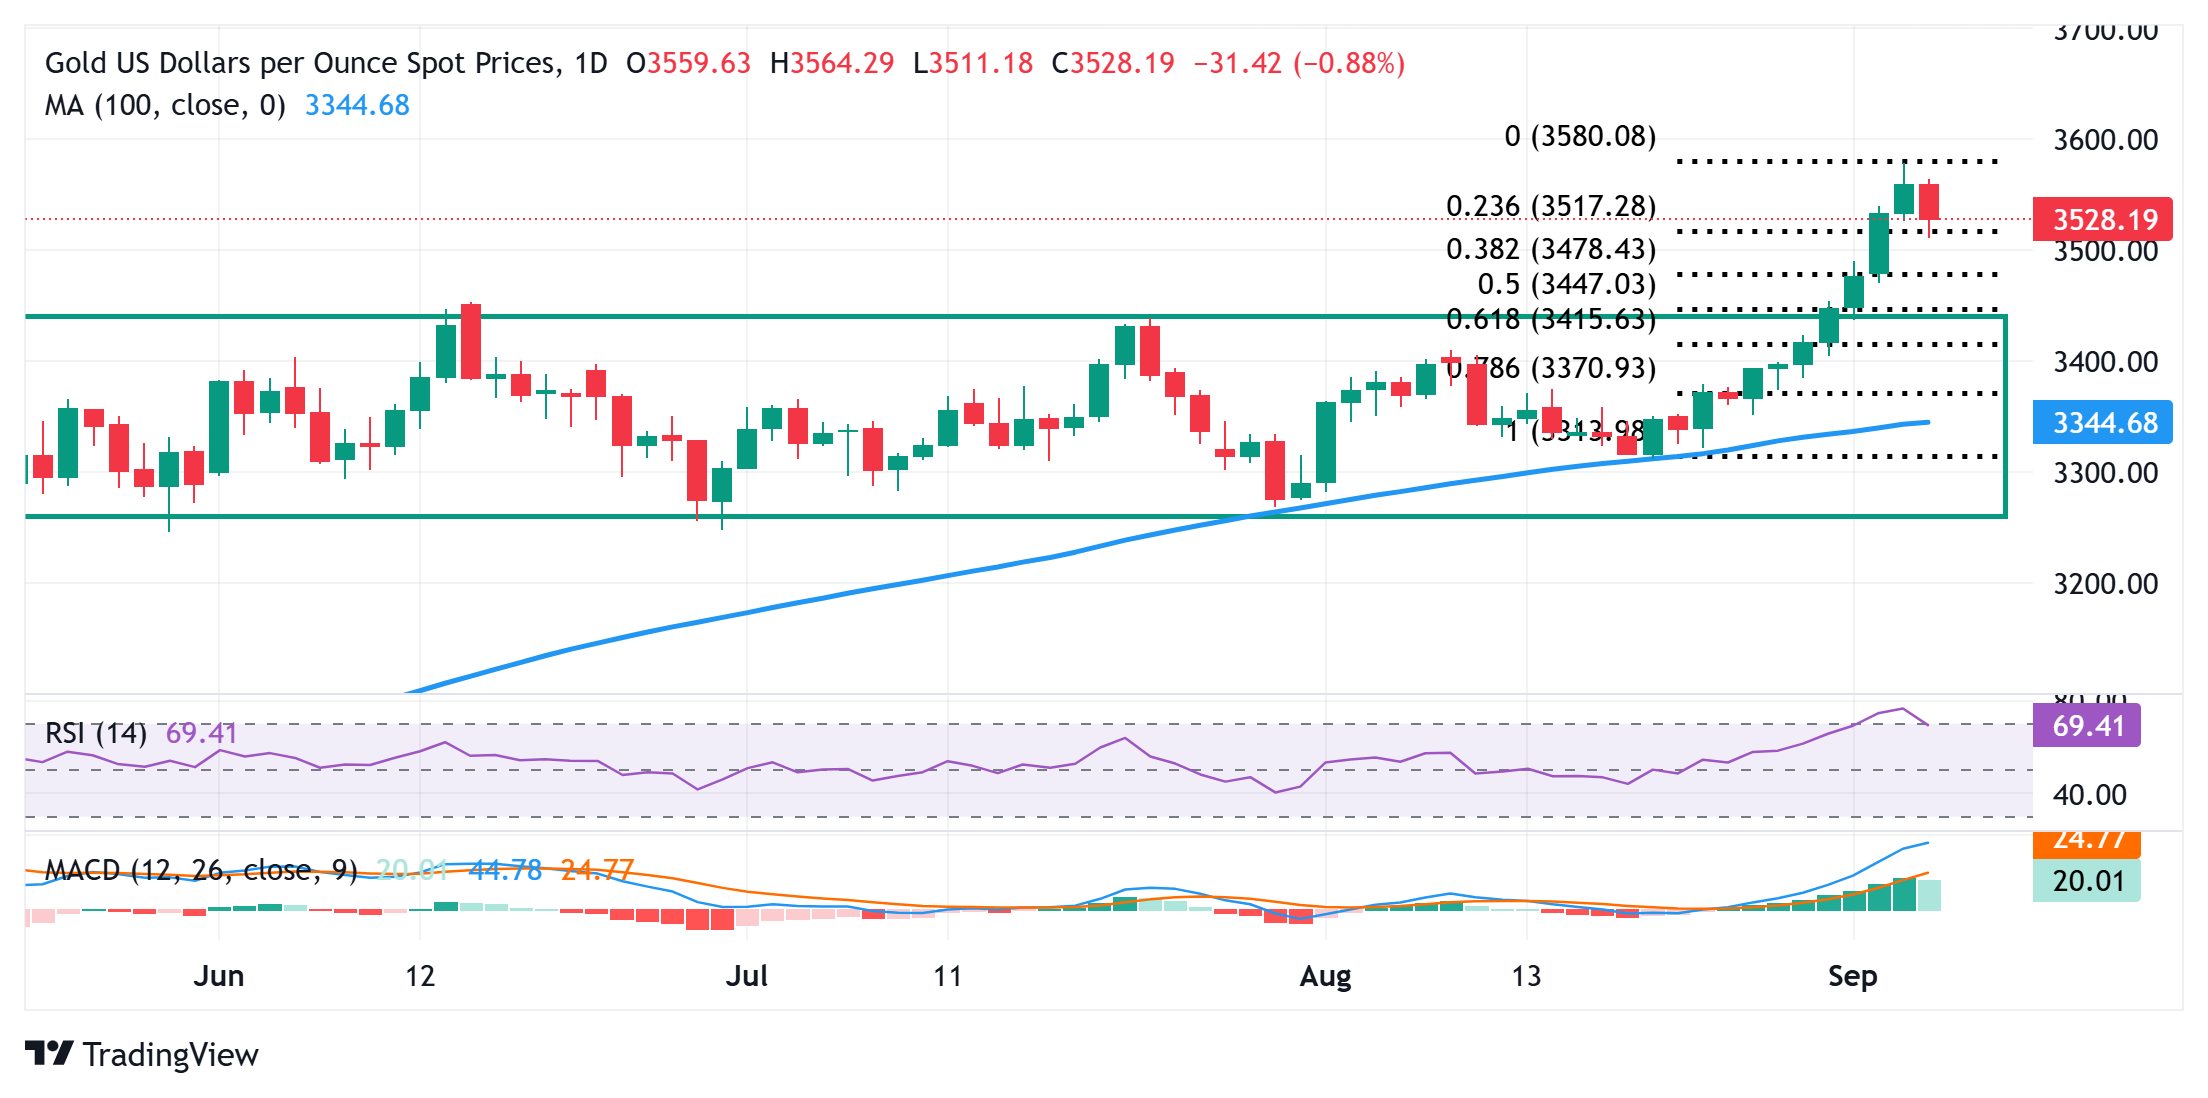Click the blue 3344.68 moving average tag
This screenshot has height=1098, width=2208.
point(2102,423)
